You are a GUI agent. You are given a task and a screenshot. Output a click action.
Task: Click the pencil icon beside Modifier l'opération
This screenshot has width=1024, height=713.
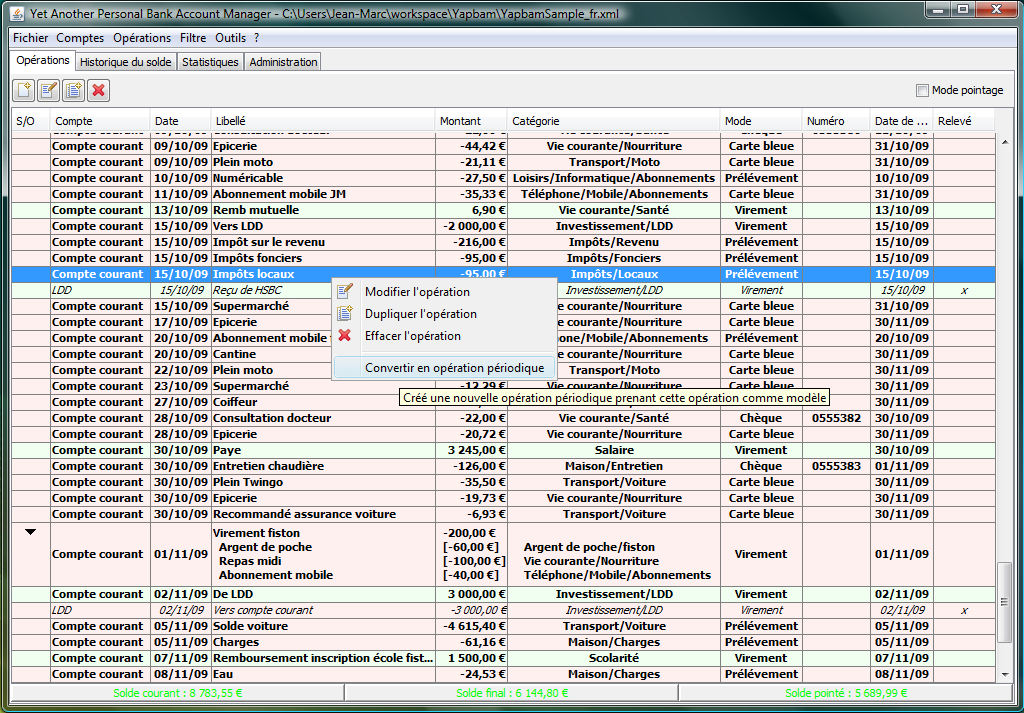[x=345, y=291]
